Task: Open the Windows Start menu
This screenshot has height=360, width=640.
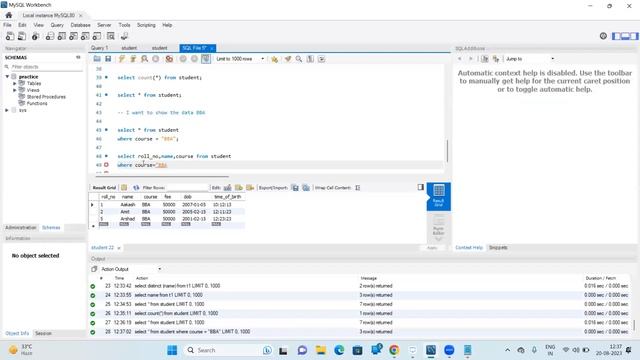Action: click(x=172, y=350)
